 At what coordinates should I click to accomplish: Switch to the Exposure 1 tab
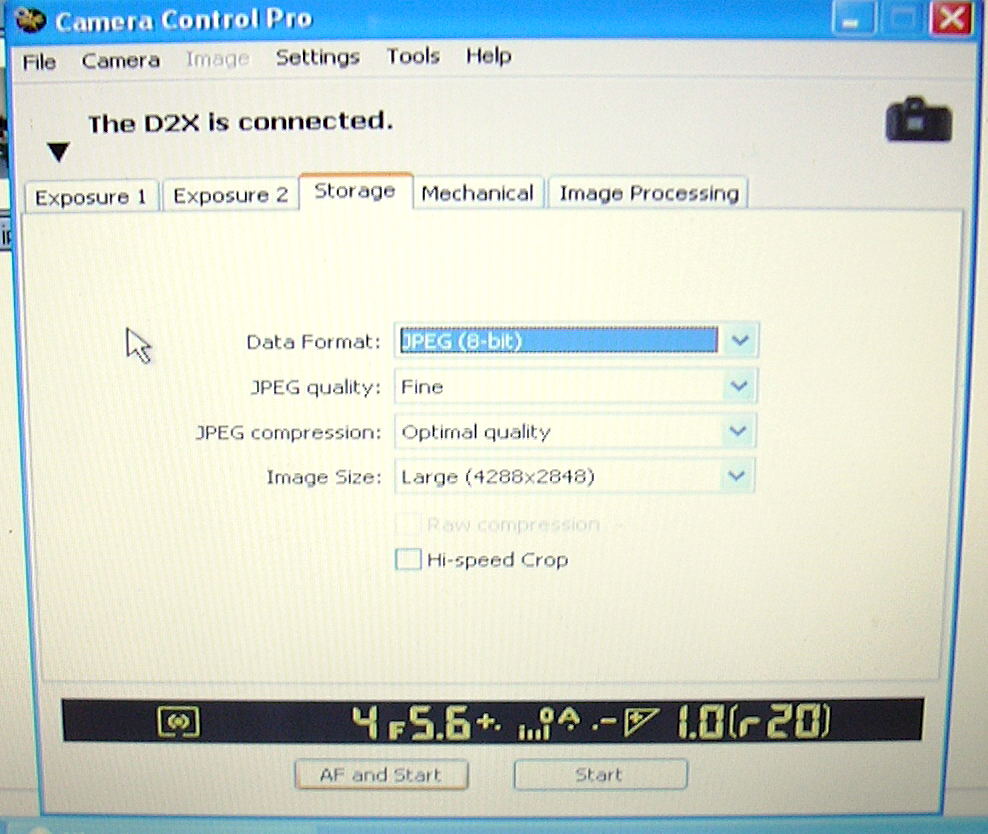[91, 197]
